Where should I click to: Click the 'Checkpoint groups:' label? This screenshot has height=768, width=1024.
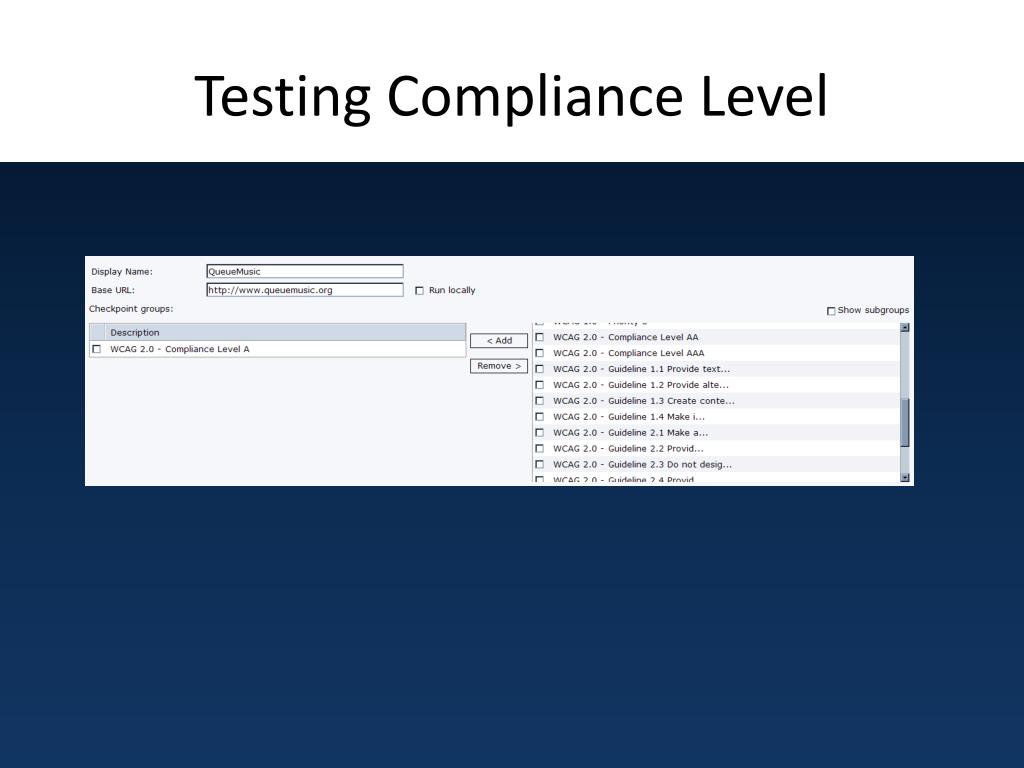(x=131, y=309)
